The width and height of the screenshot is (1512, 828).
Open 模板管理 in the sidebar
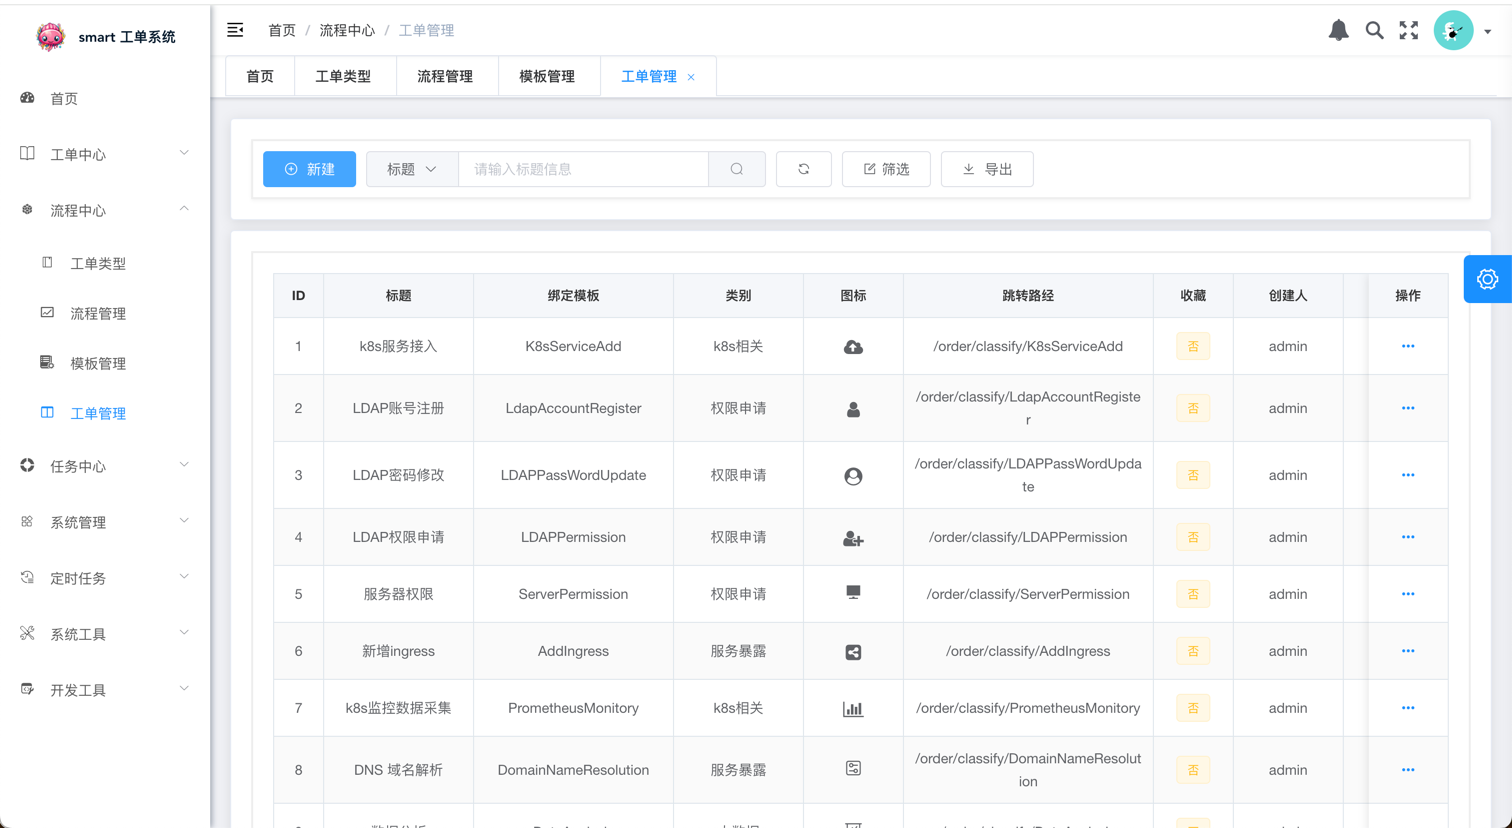pyautogui.click(x=105, y=363)
